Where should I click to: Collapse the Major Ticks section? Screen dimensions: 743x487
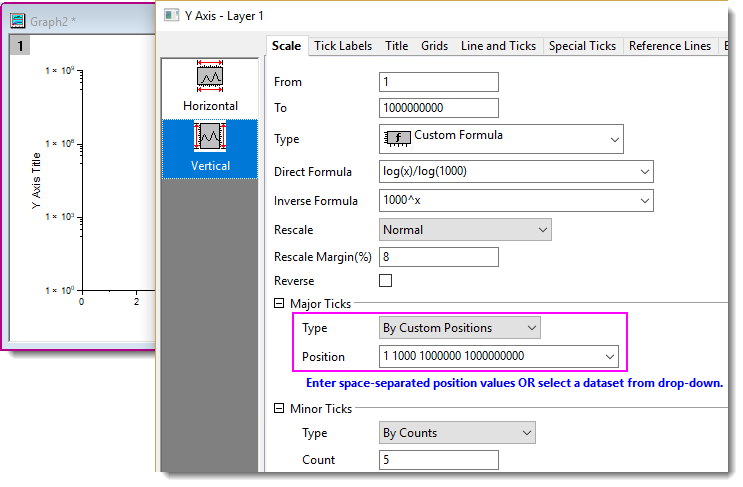[x=279, y=304]
